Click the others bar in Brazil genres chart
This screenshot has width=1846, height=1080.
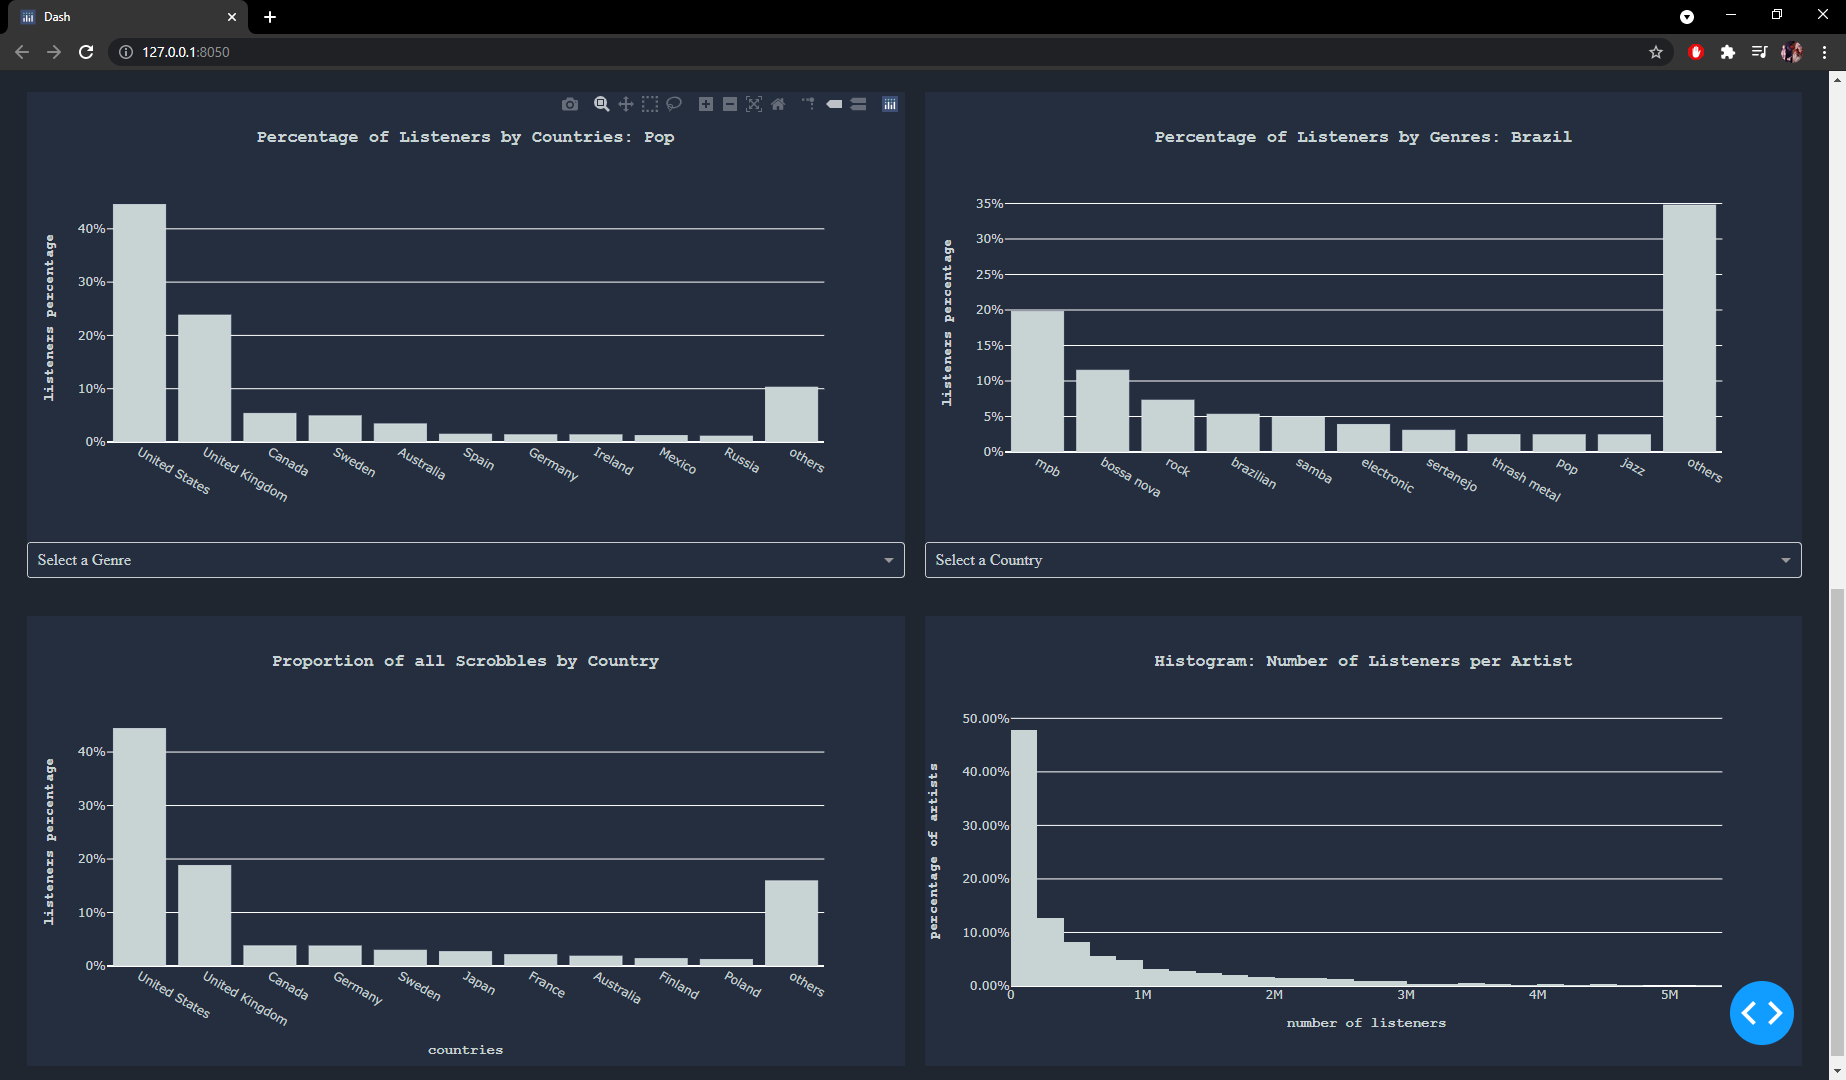(1689, 328)
